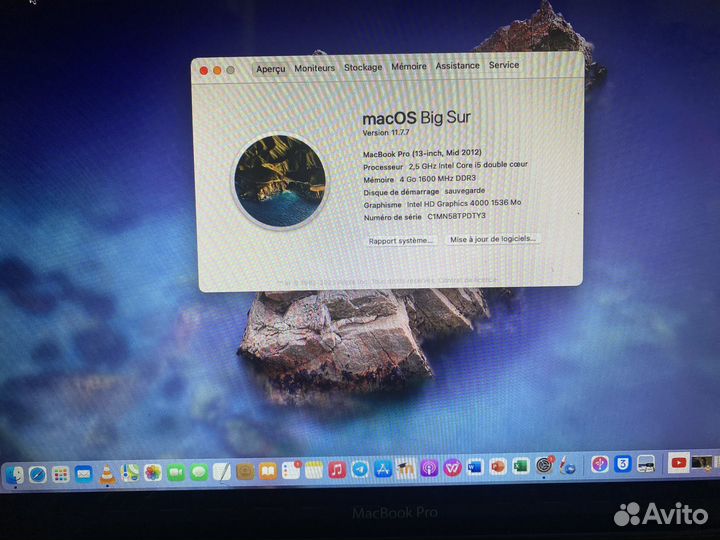The height and width of the screenshot is (540, 720).
Task: Open the graduation cap app icon
Action: pos(406,469)
